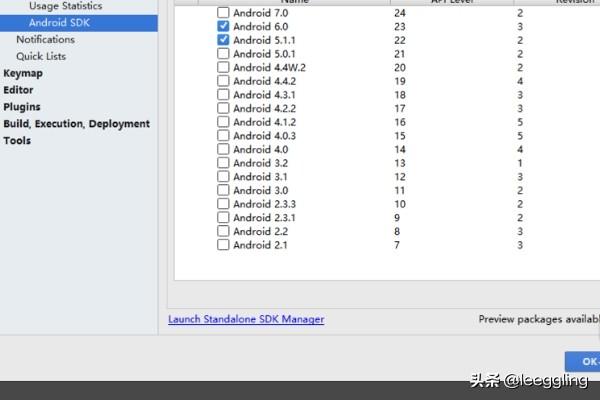
Task: Select the Android 4.0.3 checkbox
Action: tap(223, 136)
